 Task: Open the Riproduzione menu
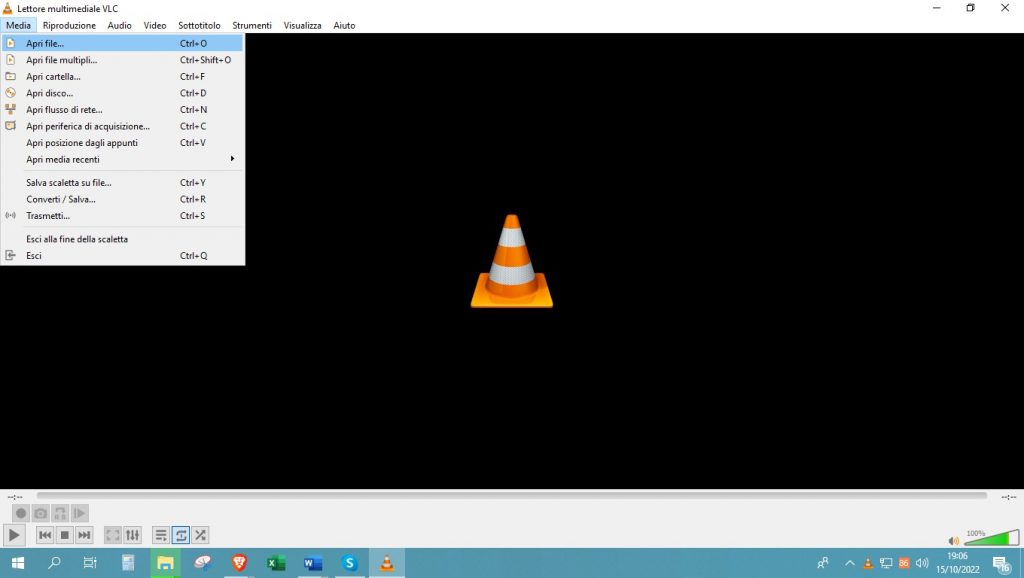tap(69, 25)
